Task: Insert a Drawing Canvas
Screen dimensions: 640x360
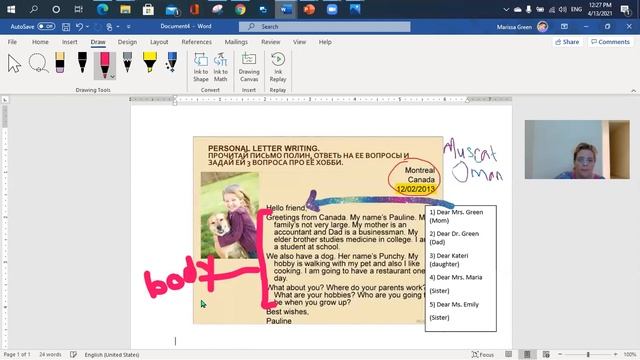Action: coord(249,67)
